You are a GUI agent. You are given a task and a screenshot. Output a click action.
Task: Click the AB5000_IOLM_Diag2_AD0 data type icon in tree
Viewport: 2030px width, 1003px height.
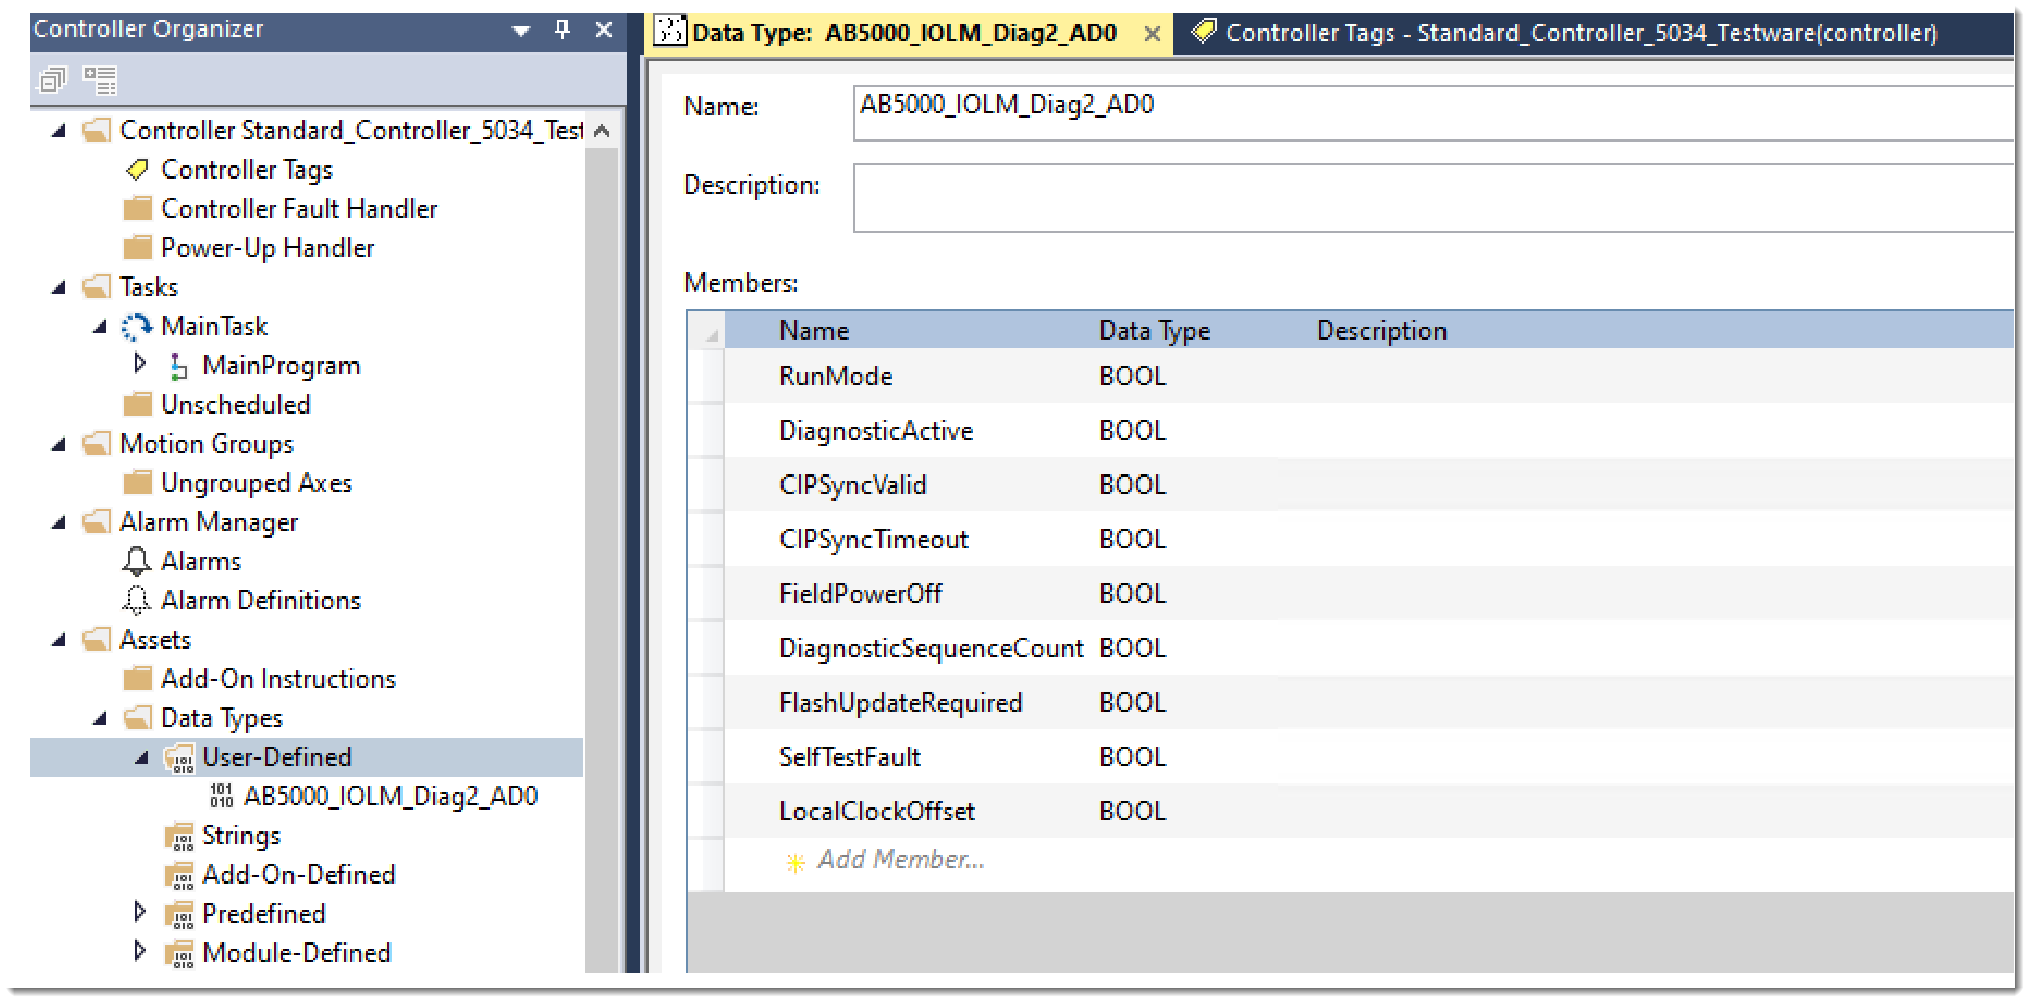221,796
